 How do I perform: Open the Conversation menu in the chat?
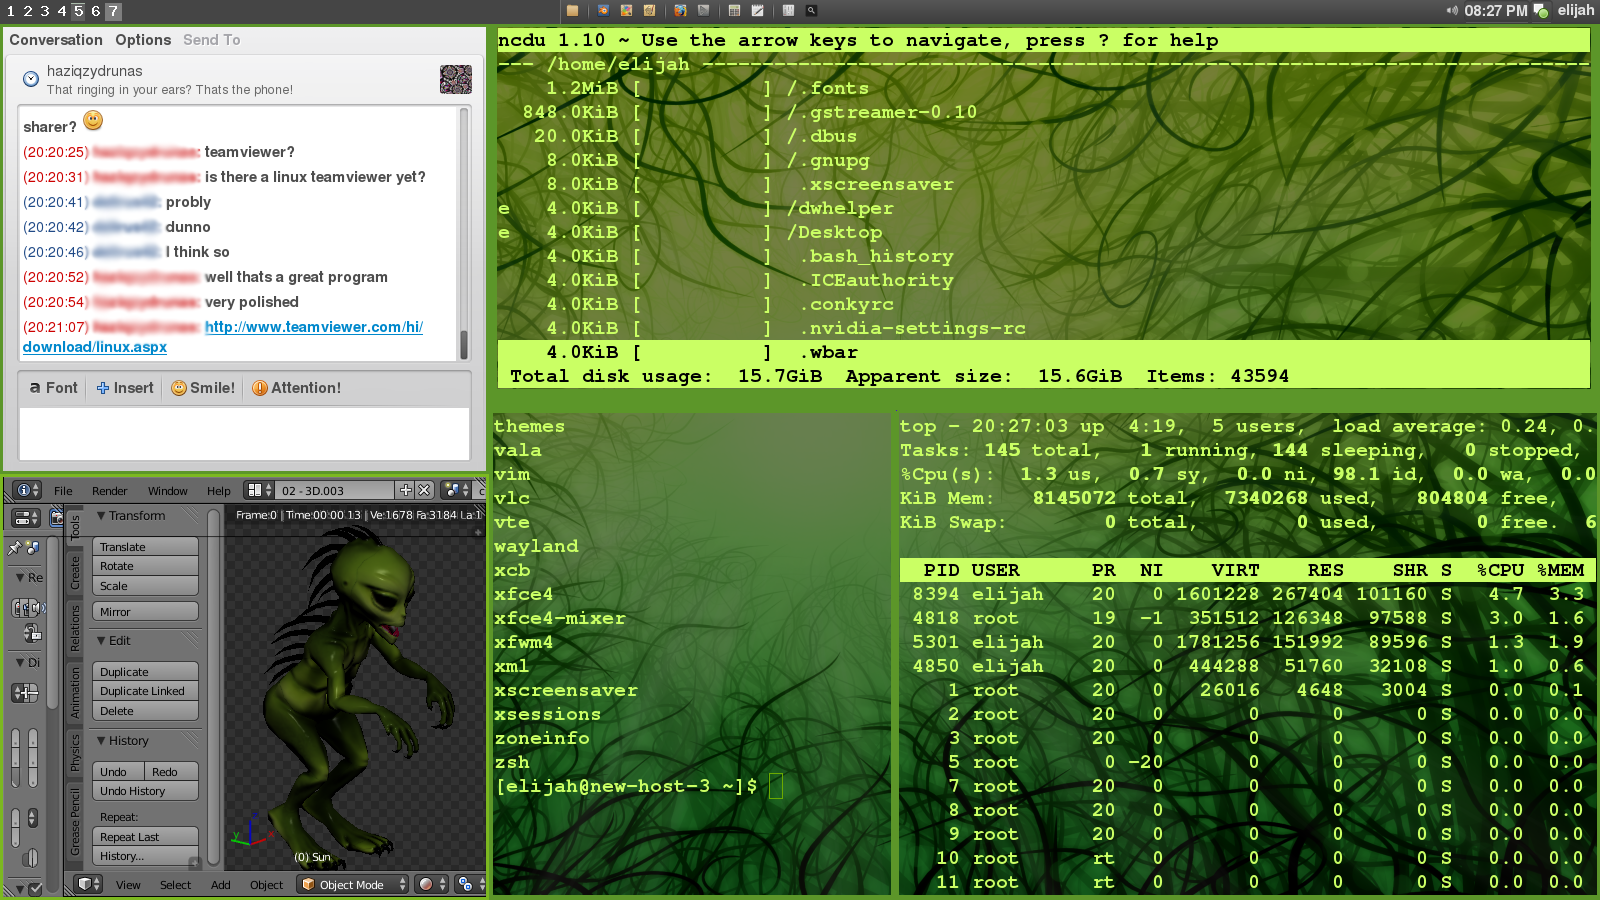click(56, 40)
